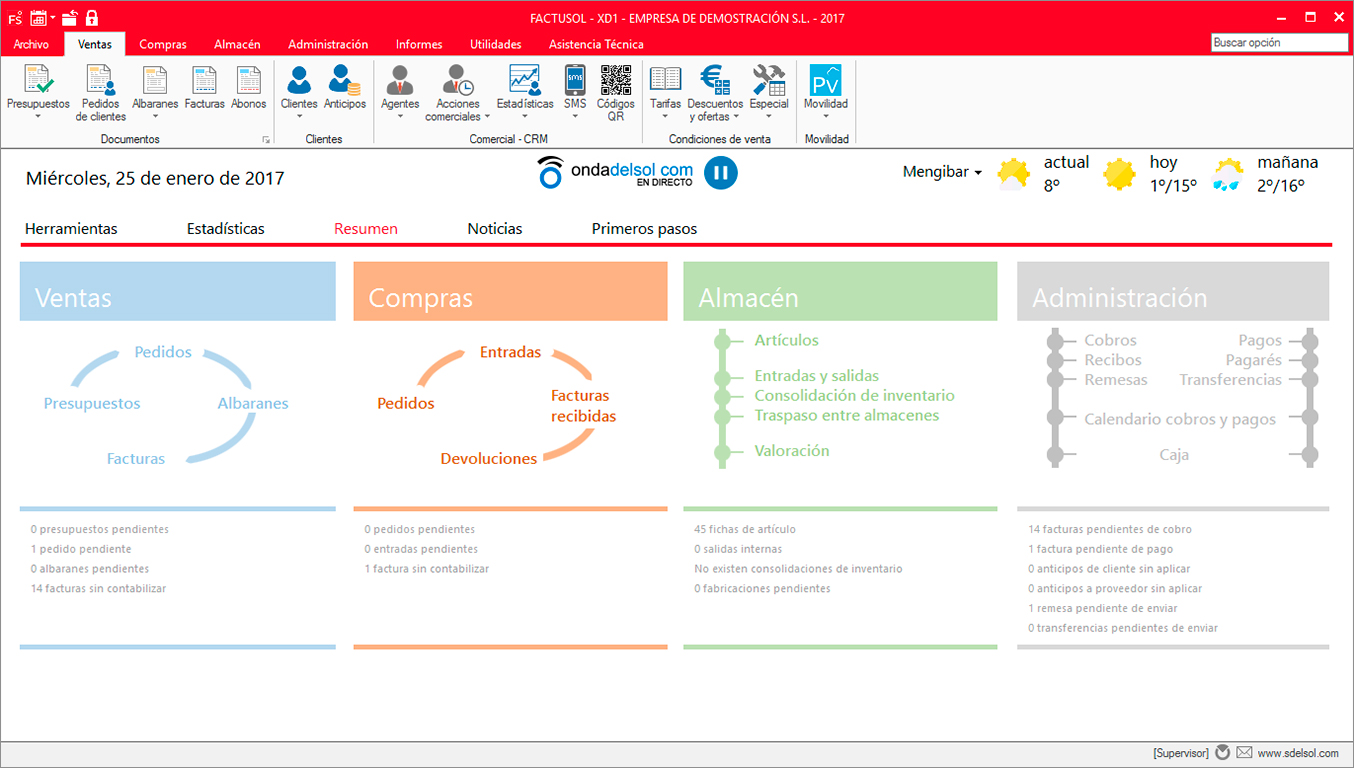Click the www.sdelsol.com link

point(1299,753)
